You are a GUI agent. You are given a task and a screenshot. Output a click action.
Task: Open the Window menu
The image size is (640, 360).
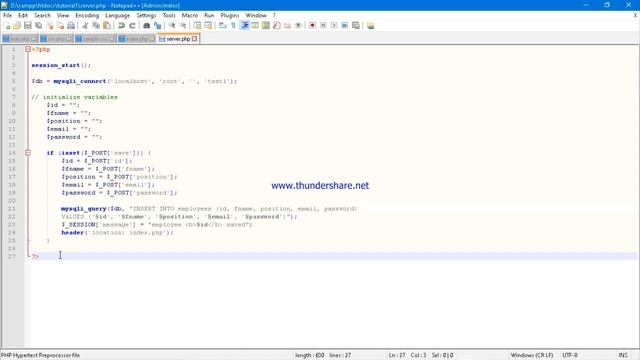coord(256,15)
